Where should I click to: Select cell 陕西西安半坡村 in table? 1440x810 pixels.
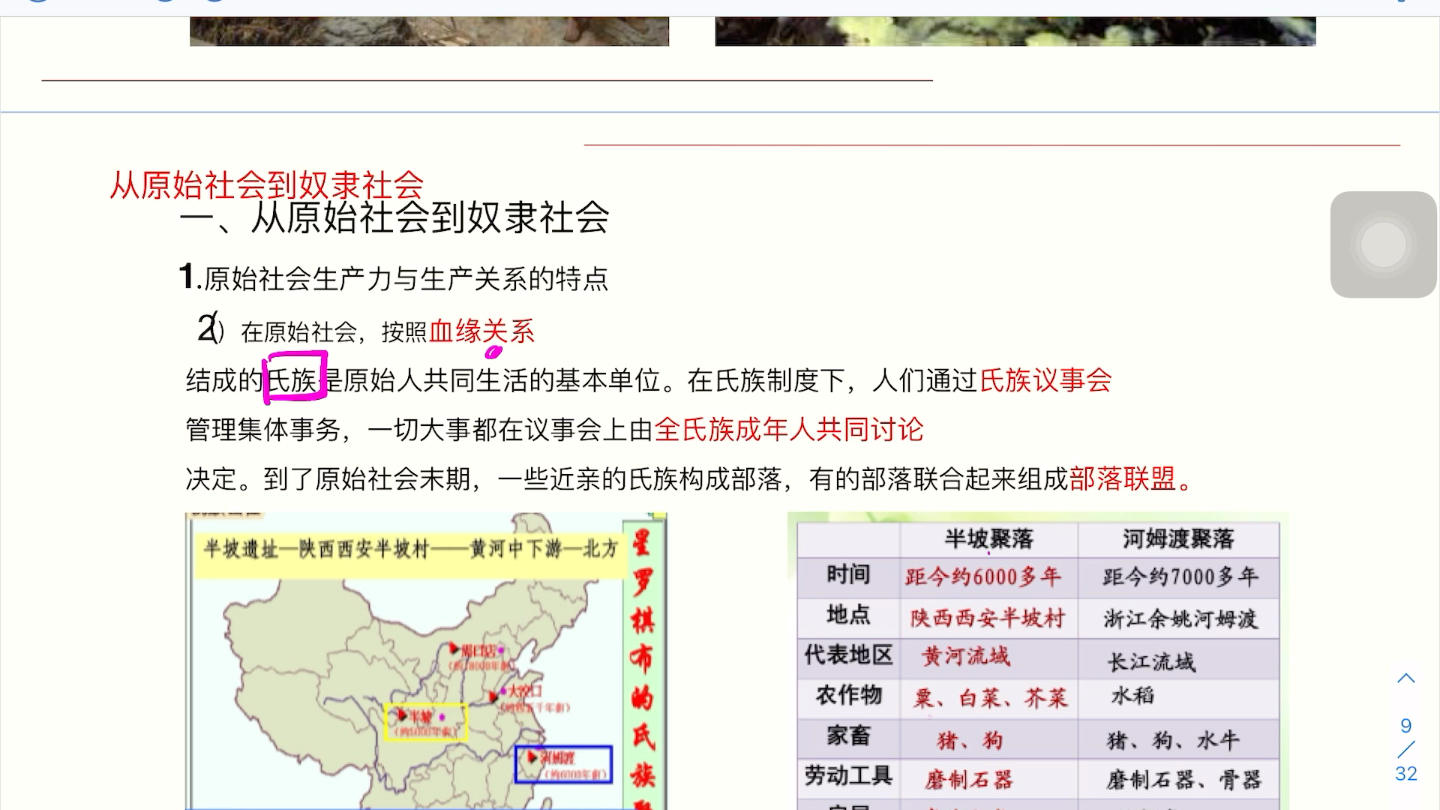[x=988, y=618]
